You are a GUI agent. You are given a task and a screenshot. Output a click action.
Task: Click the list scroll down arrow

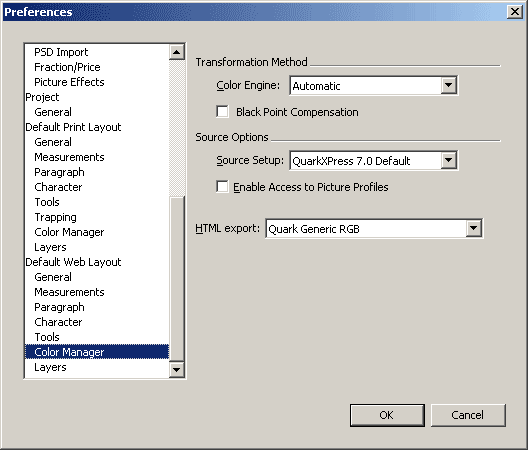click(x=176, y=369)
